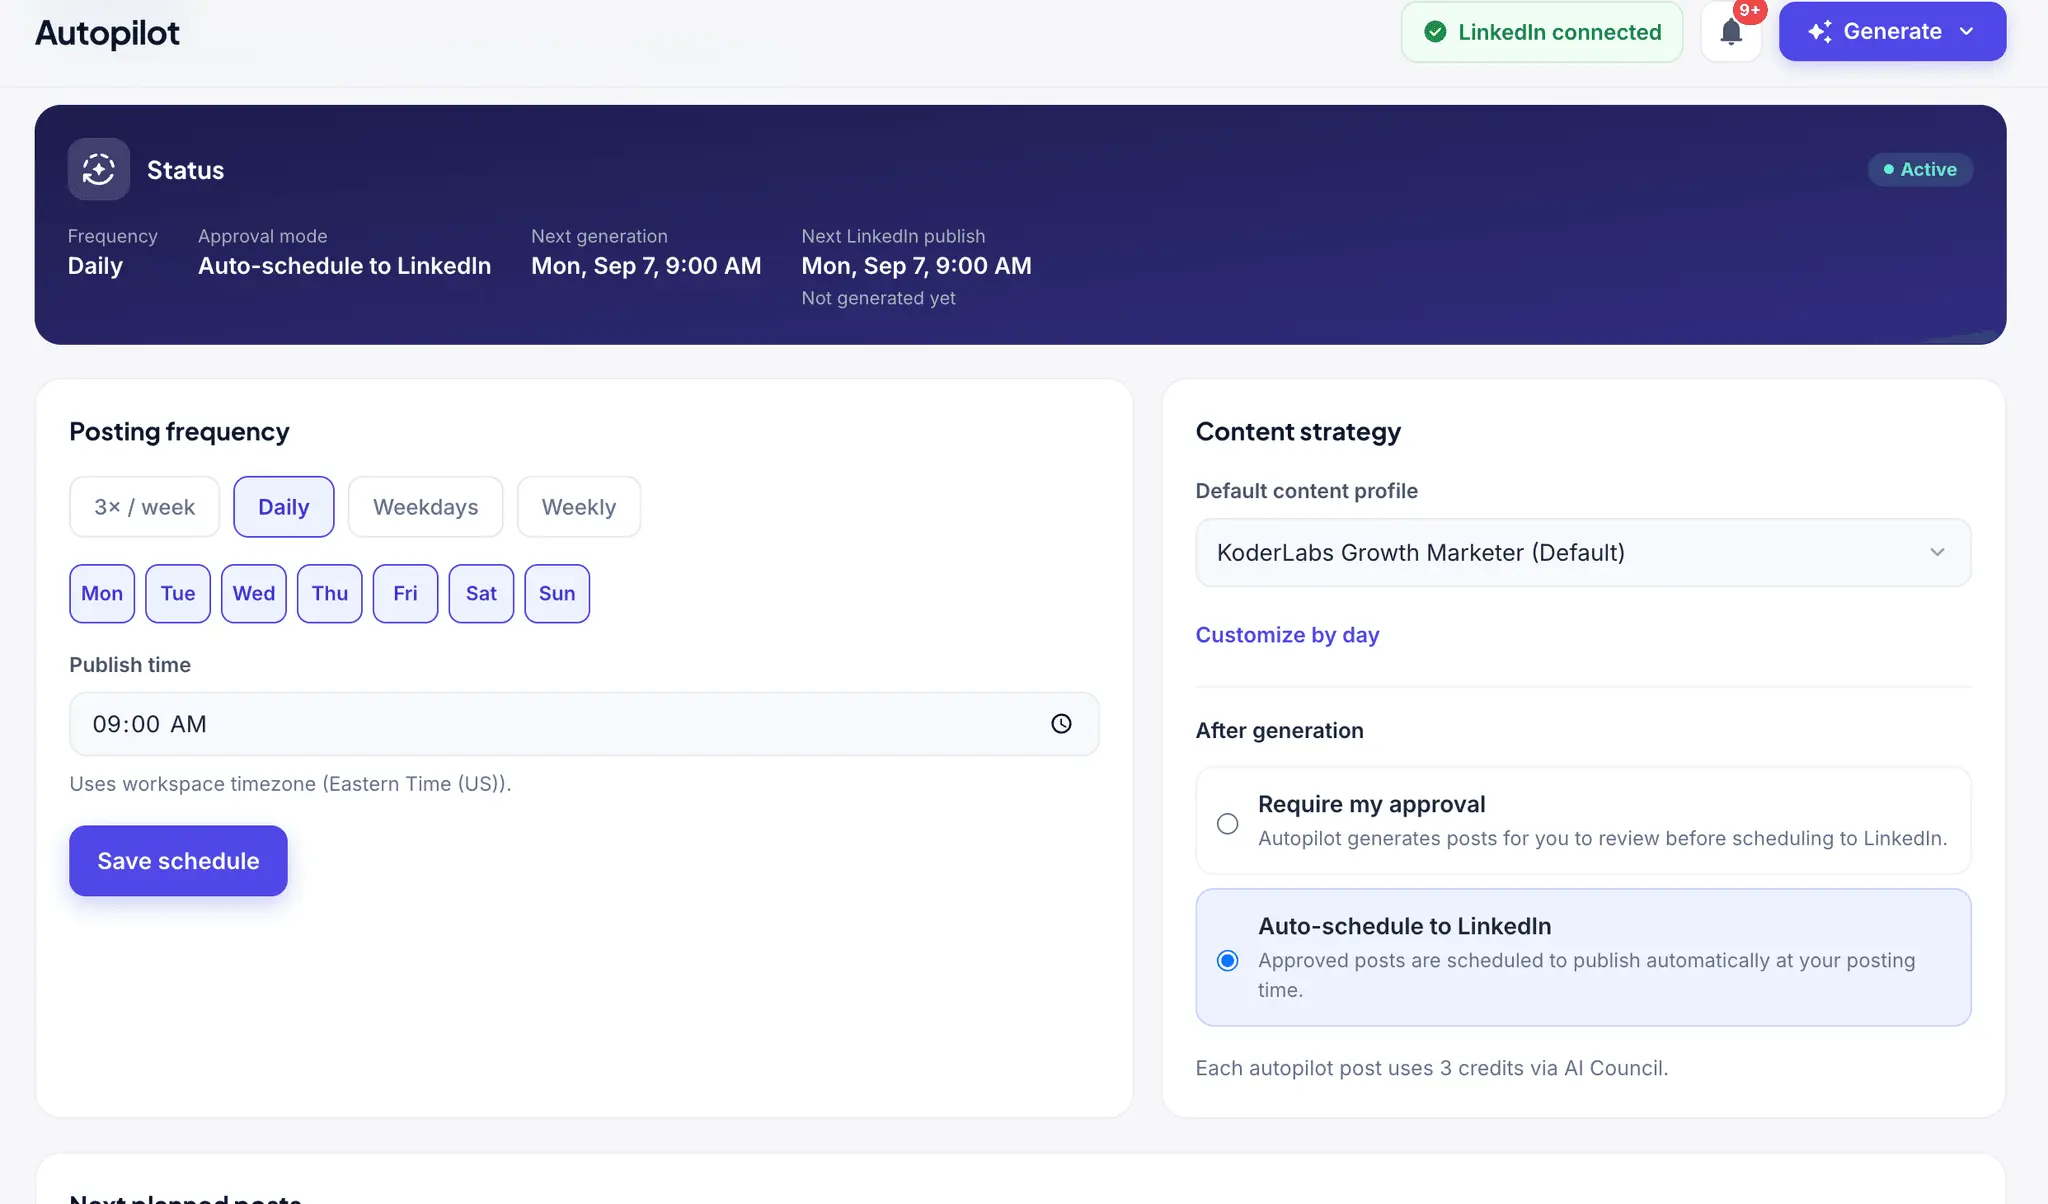2048x1204 pixels.
Task: Click the sparkle icon on Generate button
Action: coord(1820,32)
